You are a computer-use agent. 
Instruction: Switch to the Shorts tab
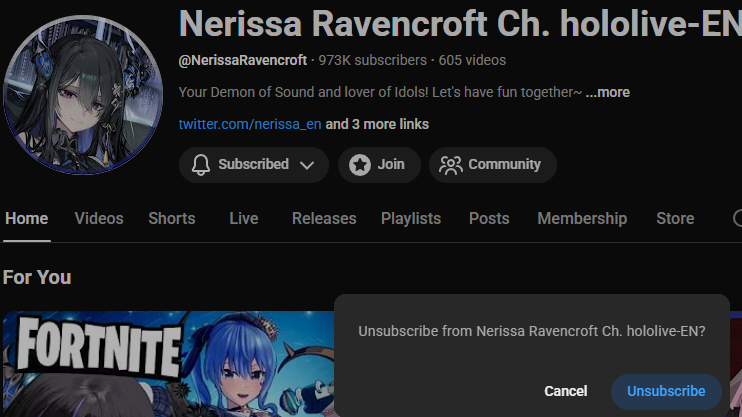[x=172, y=219]
